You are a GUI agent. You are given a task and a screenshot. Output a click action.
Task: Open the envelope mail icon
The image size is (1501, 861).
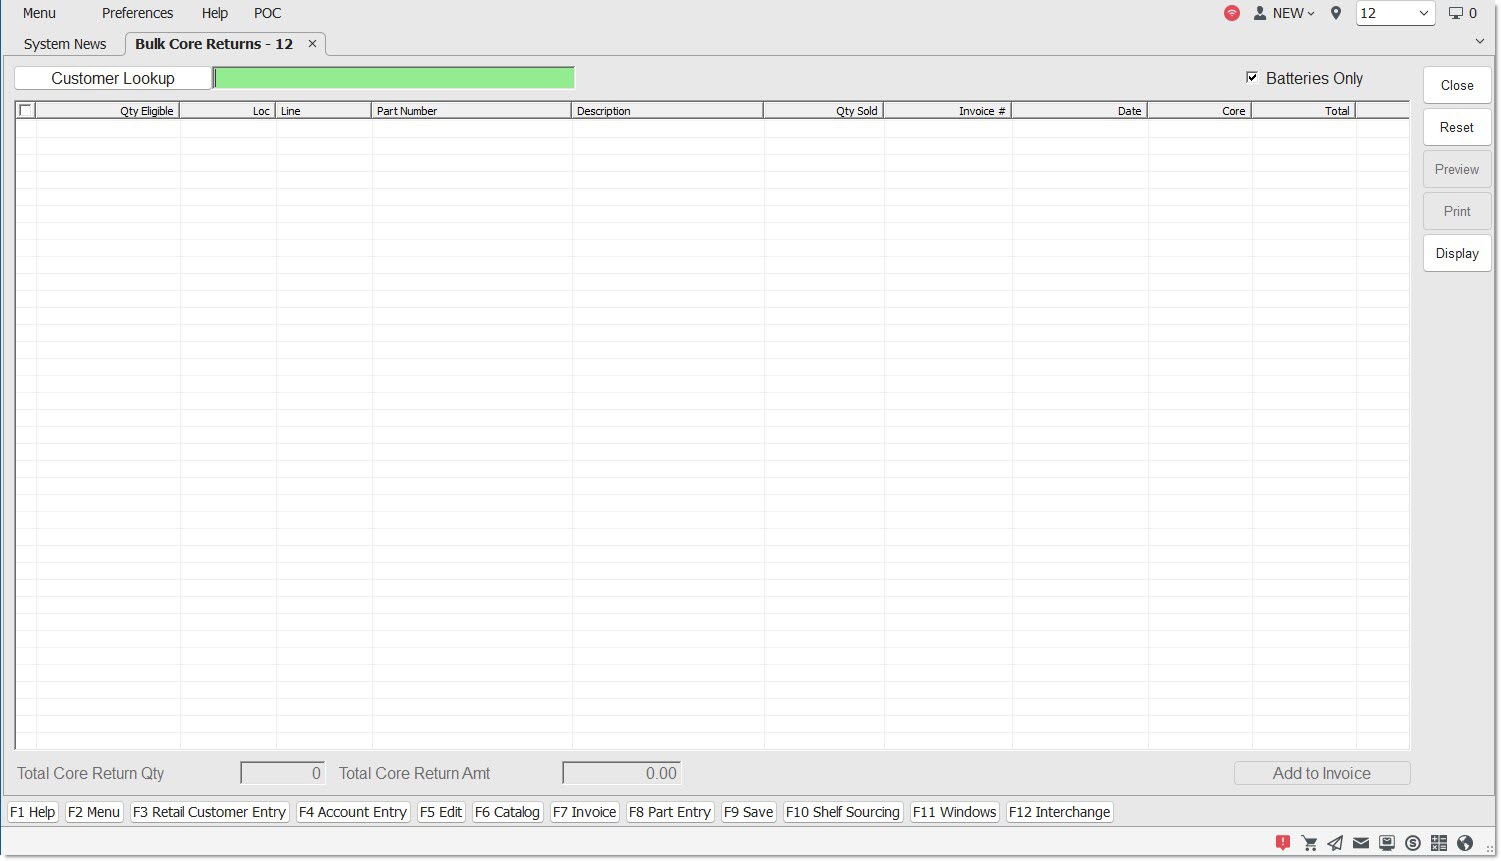[x=1361, y=843]
